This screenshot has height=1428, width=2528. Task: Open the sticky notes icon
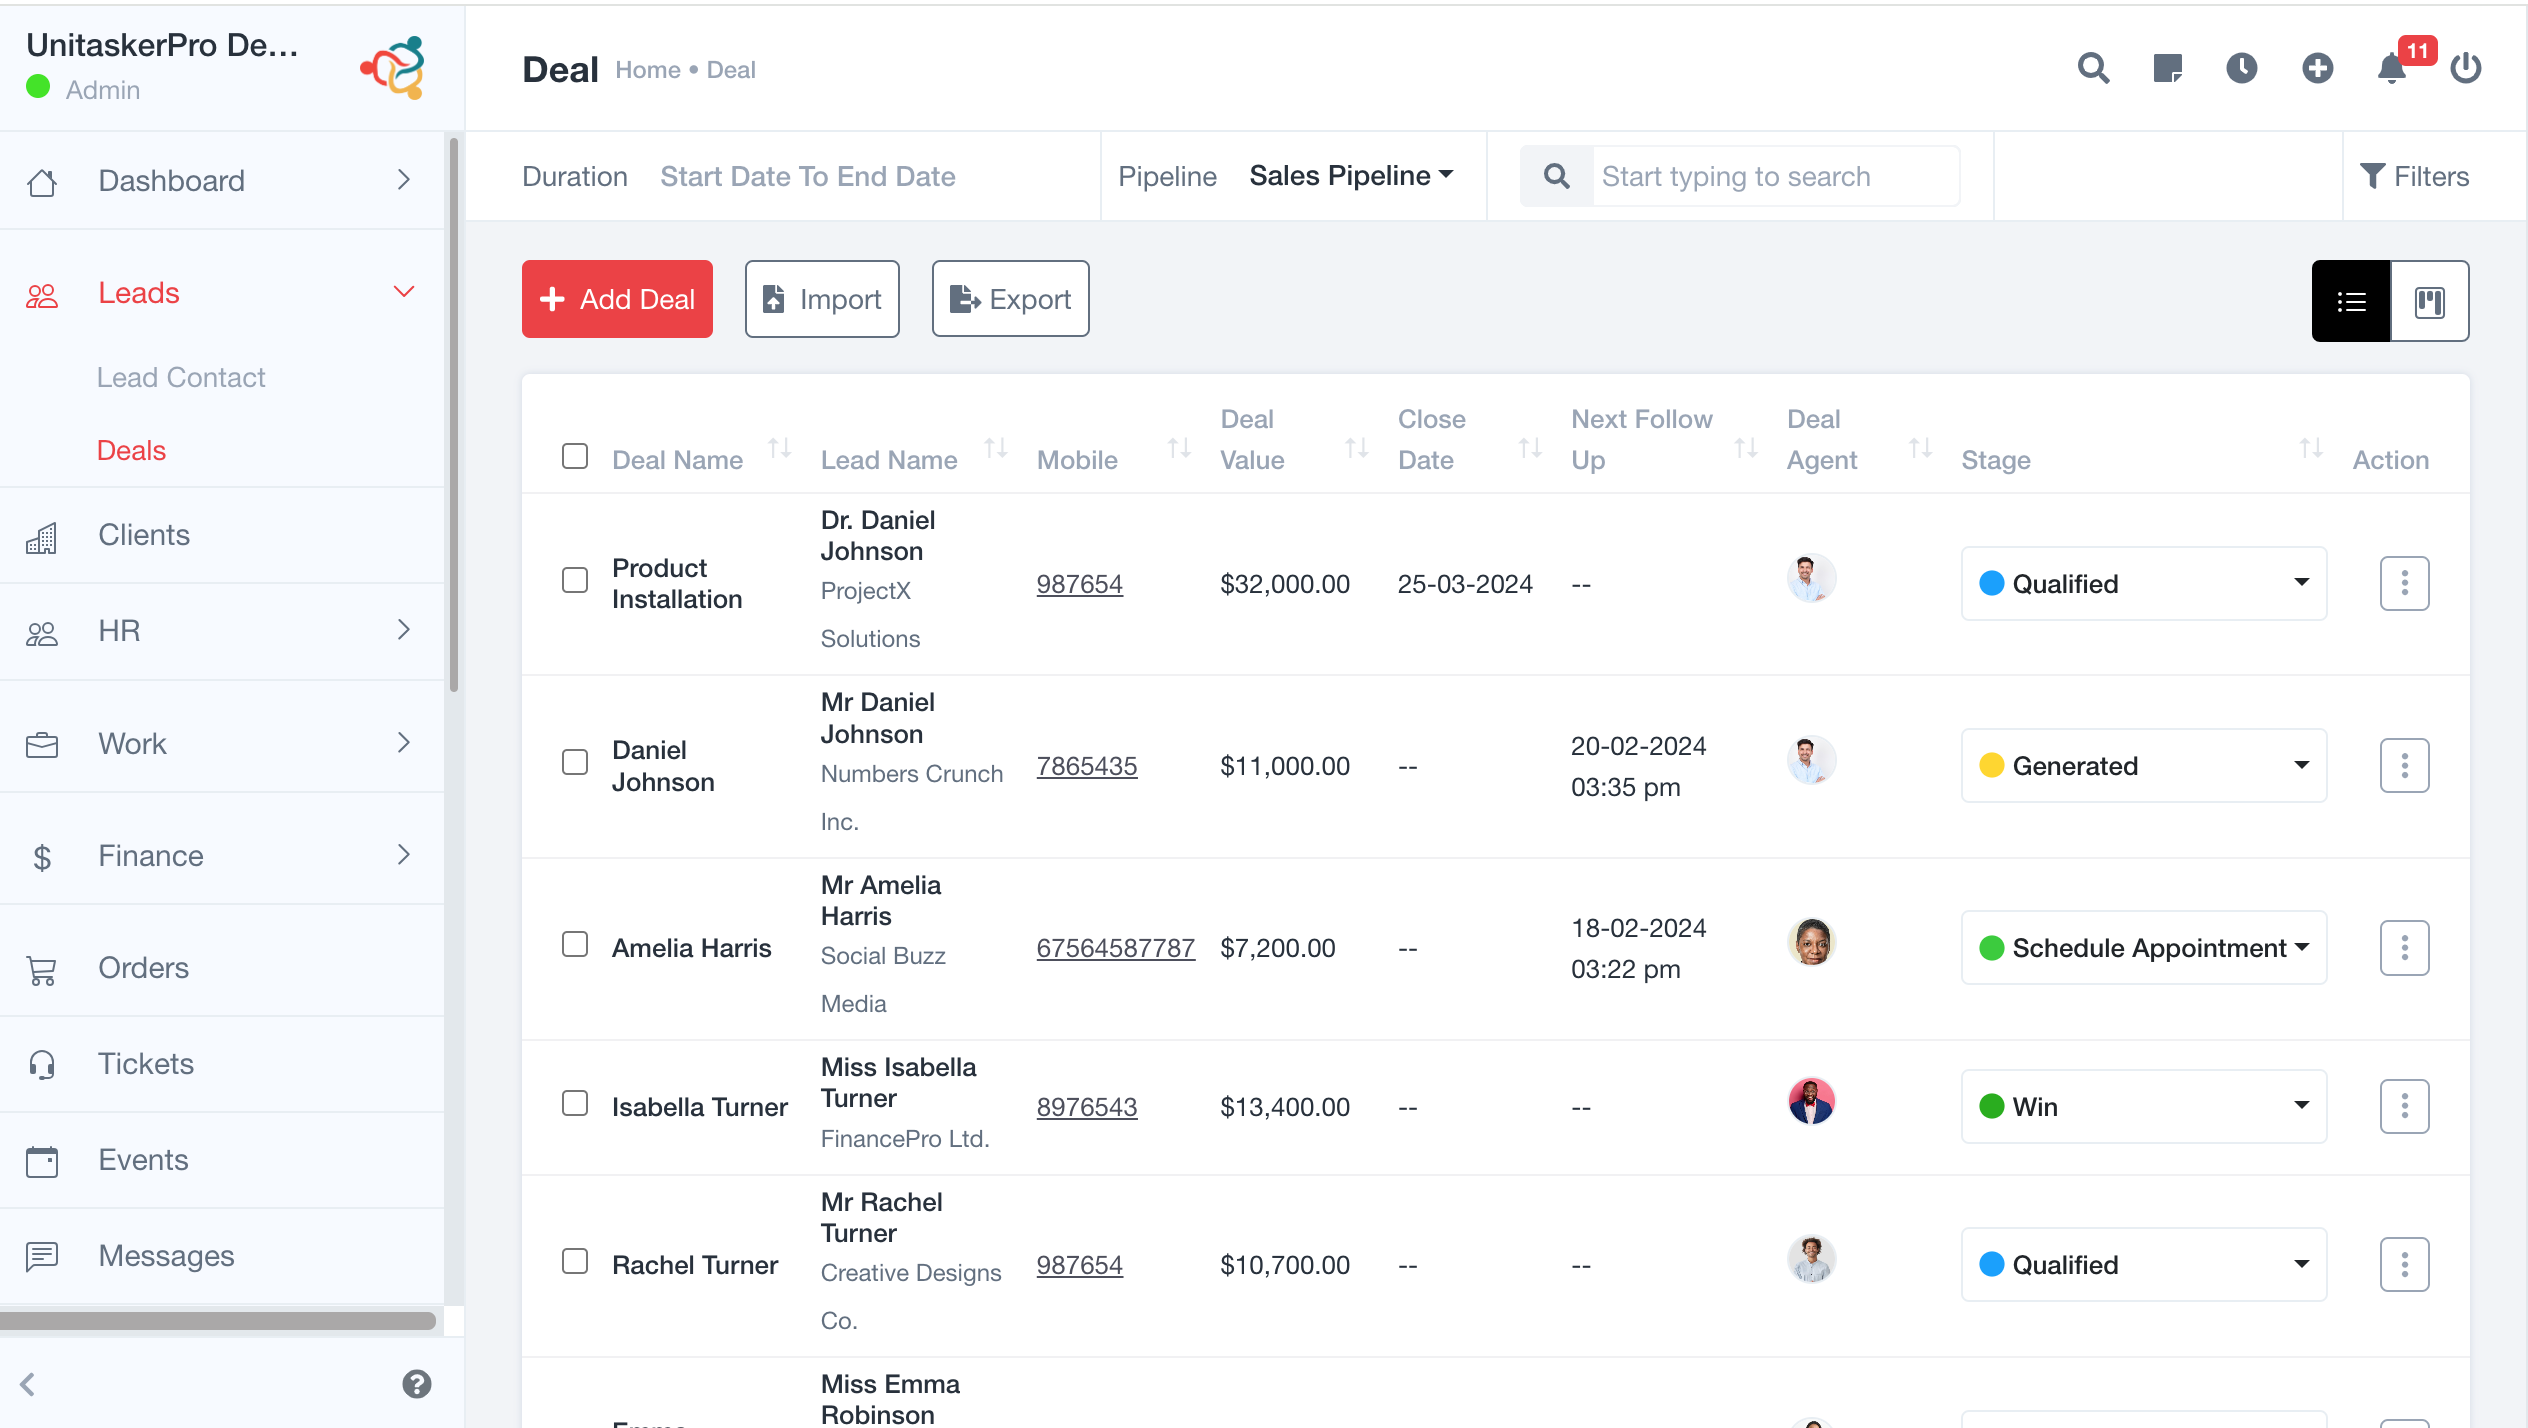pos(2167,68)
